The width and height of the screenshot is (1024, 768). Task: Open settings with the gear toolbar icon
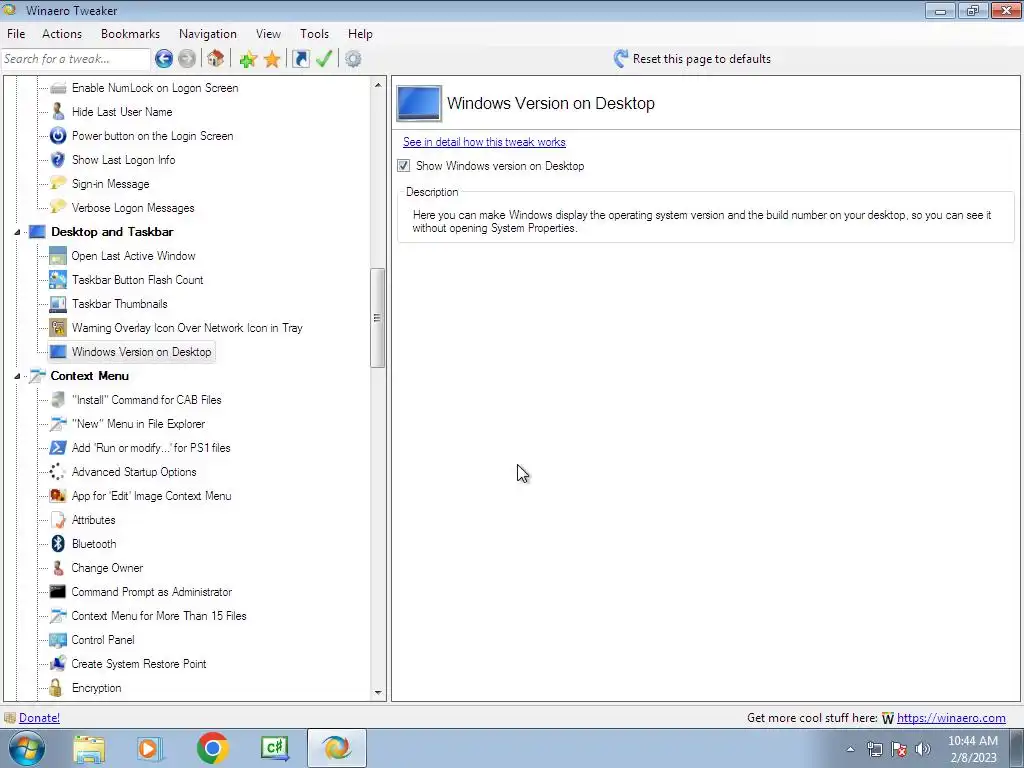coord(353,59)
